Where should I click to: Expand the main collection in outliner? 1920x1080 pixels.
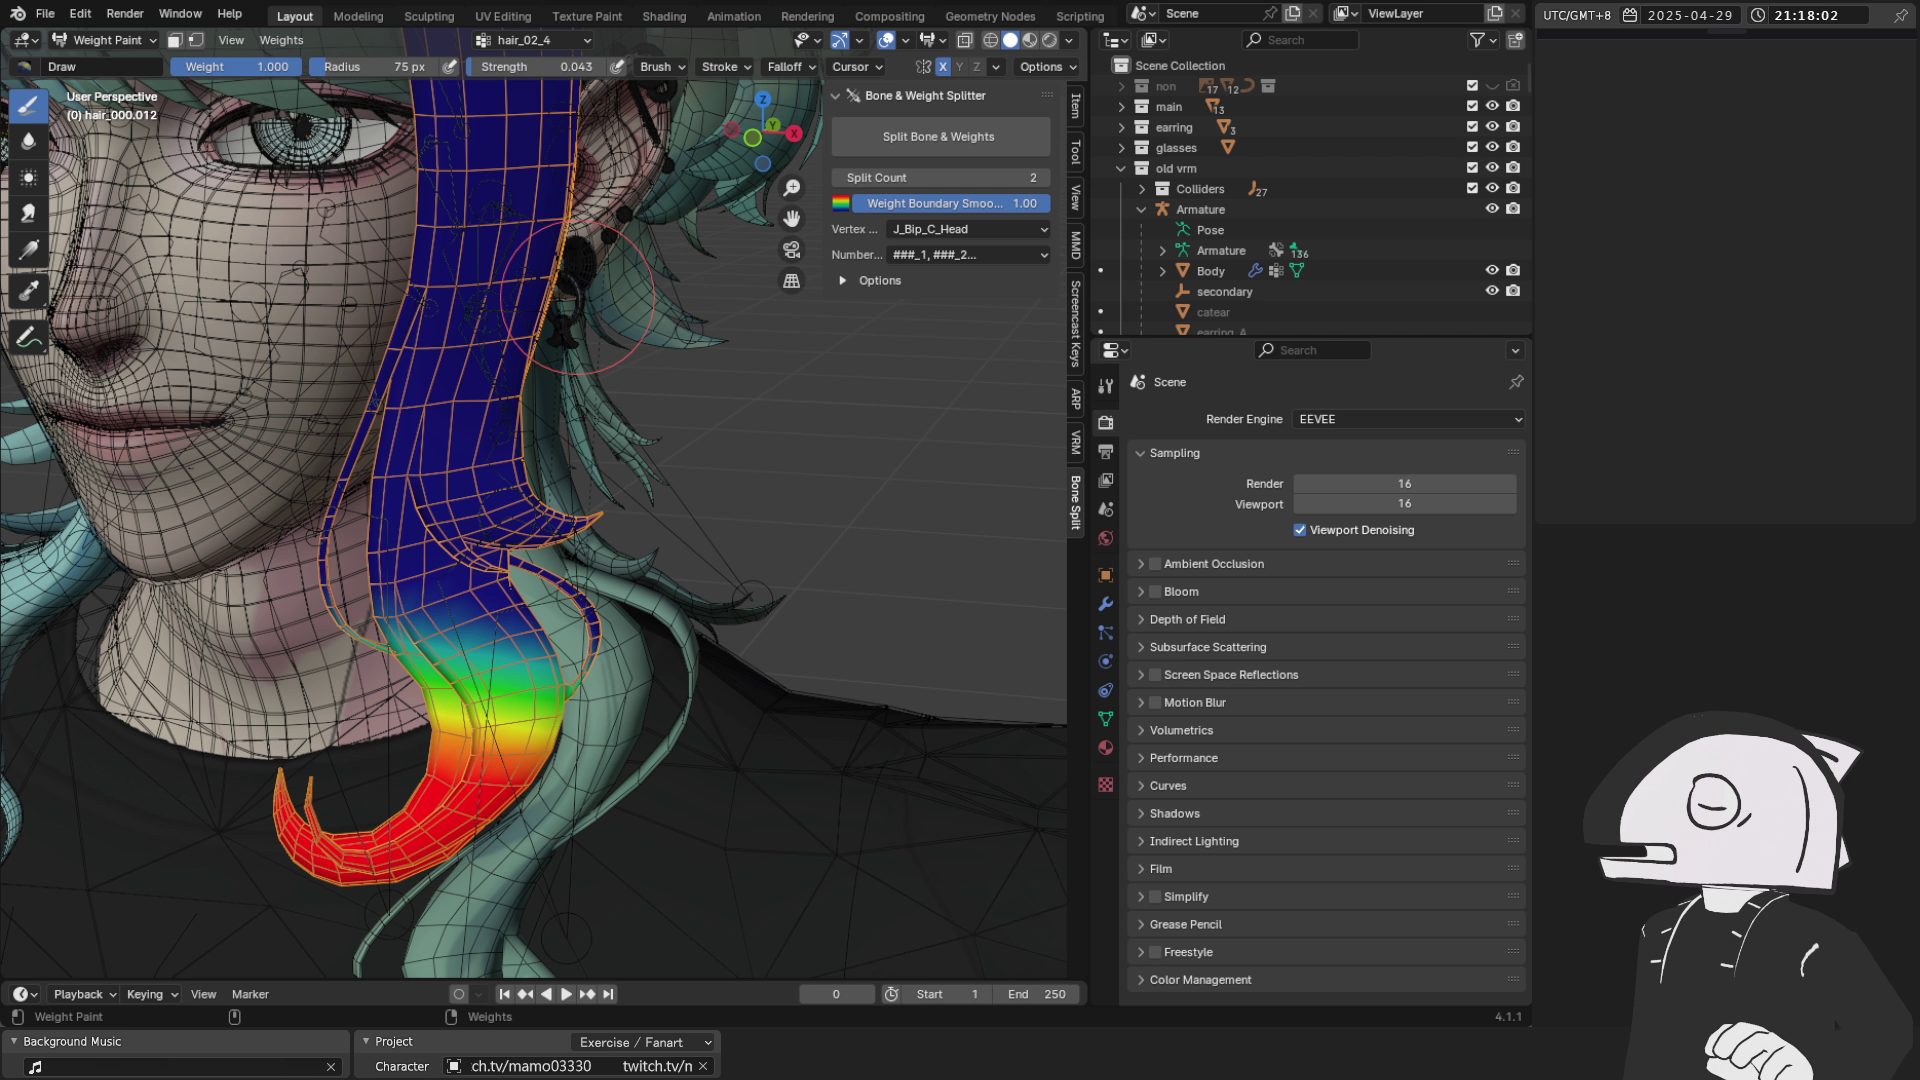1121,107
